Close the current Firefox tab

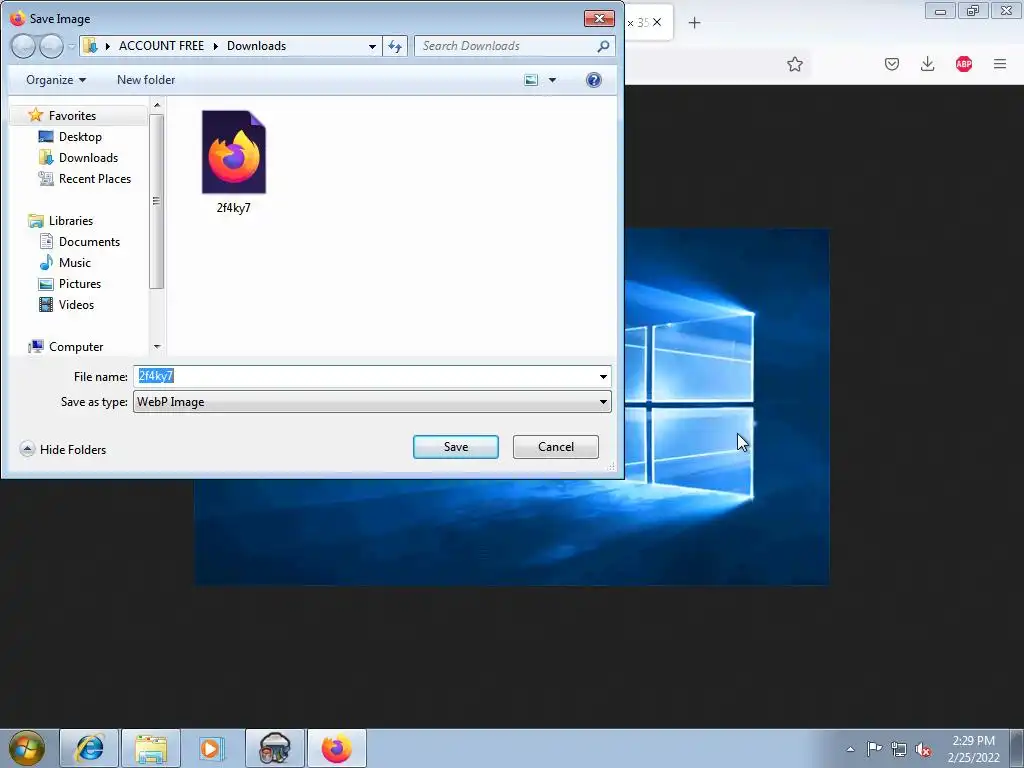coord(657,22)
